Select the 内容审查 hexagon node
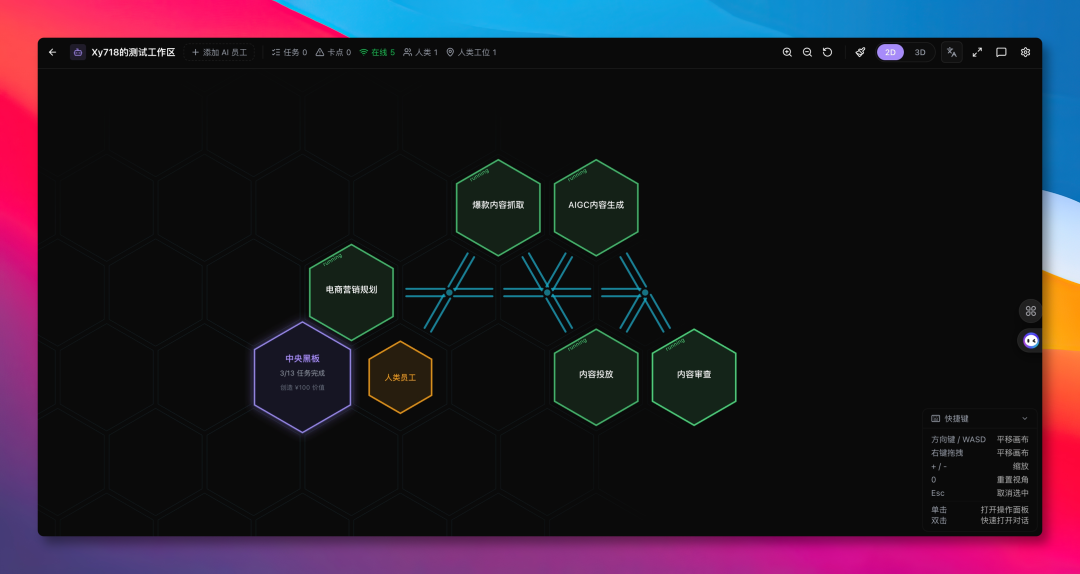This screenshot has width=1080, height=574. click(694, 377)
